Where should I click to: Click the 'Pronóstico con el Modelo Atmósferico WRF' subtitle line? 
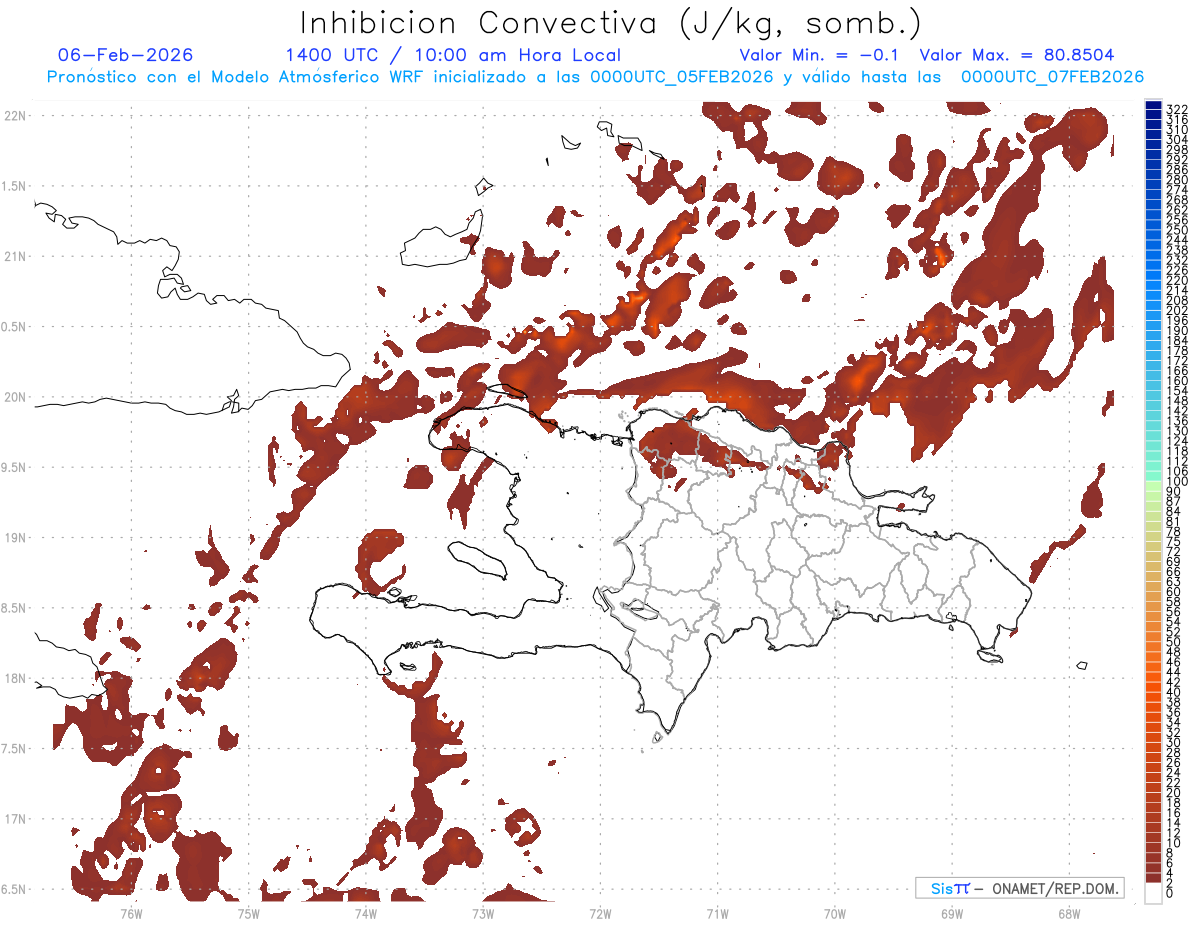pyautogui.click(x=595, y=77)
